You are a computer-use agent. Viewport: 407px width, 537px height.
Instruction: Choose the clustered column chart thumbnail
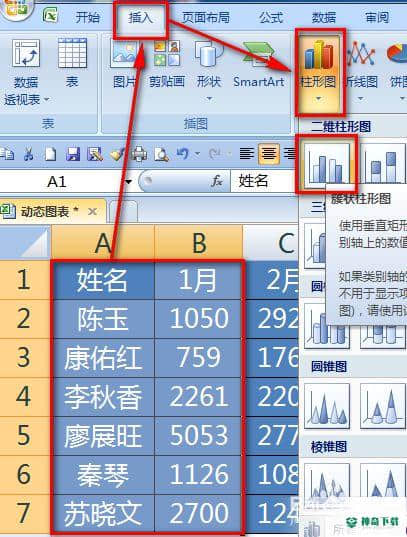coord(327,163)
